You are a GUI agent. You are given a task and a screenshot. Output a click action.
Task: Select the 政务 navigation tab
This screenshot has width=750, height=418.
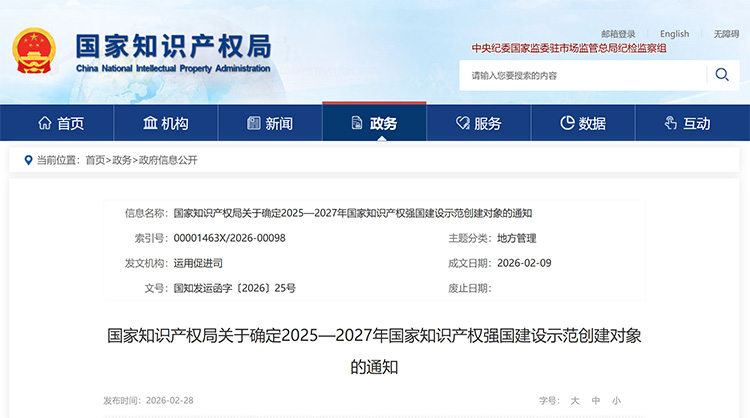(x=373, y=123)
